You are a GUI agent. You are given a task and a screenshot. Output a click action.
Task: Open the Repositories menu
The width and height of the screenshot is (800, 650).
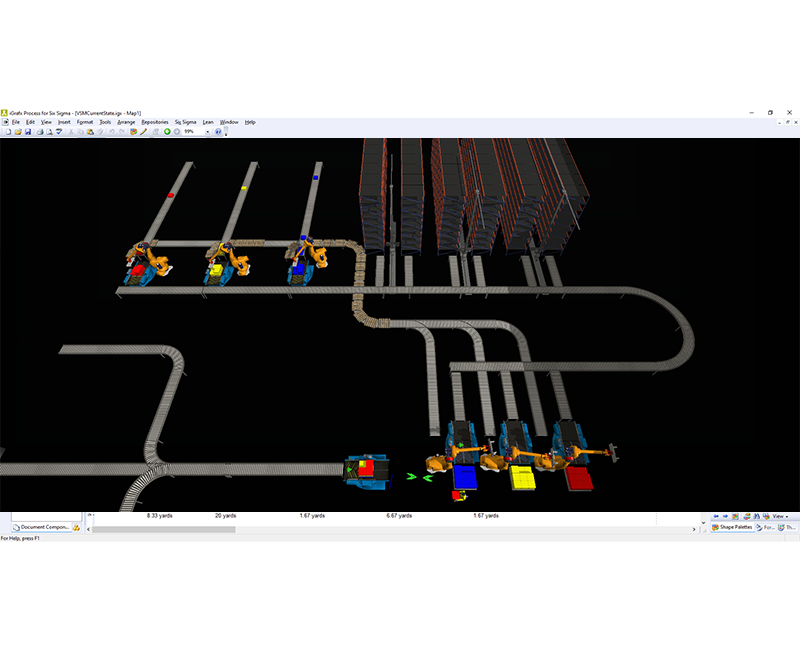155,122
